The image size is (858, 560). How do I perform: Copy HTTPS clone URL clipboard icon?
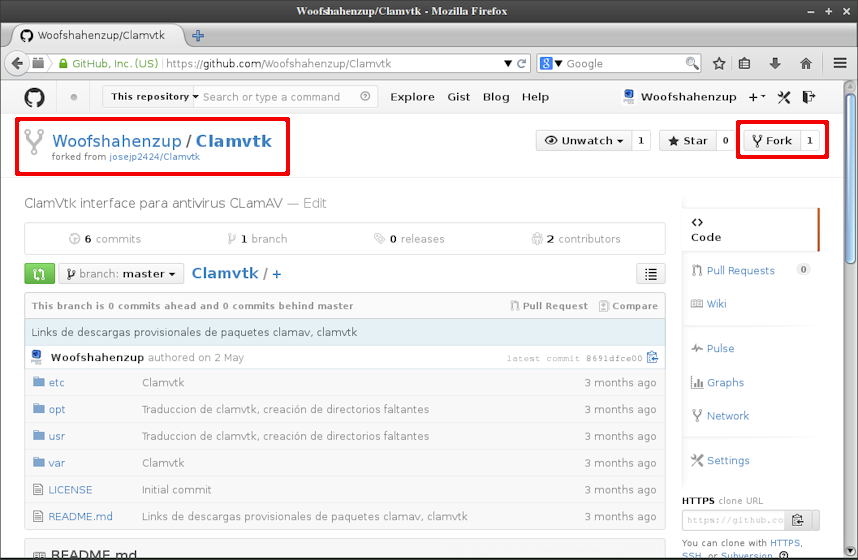pos(798,520)
